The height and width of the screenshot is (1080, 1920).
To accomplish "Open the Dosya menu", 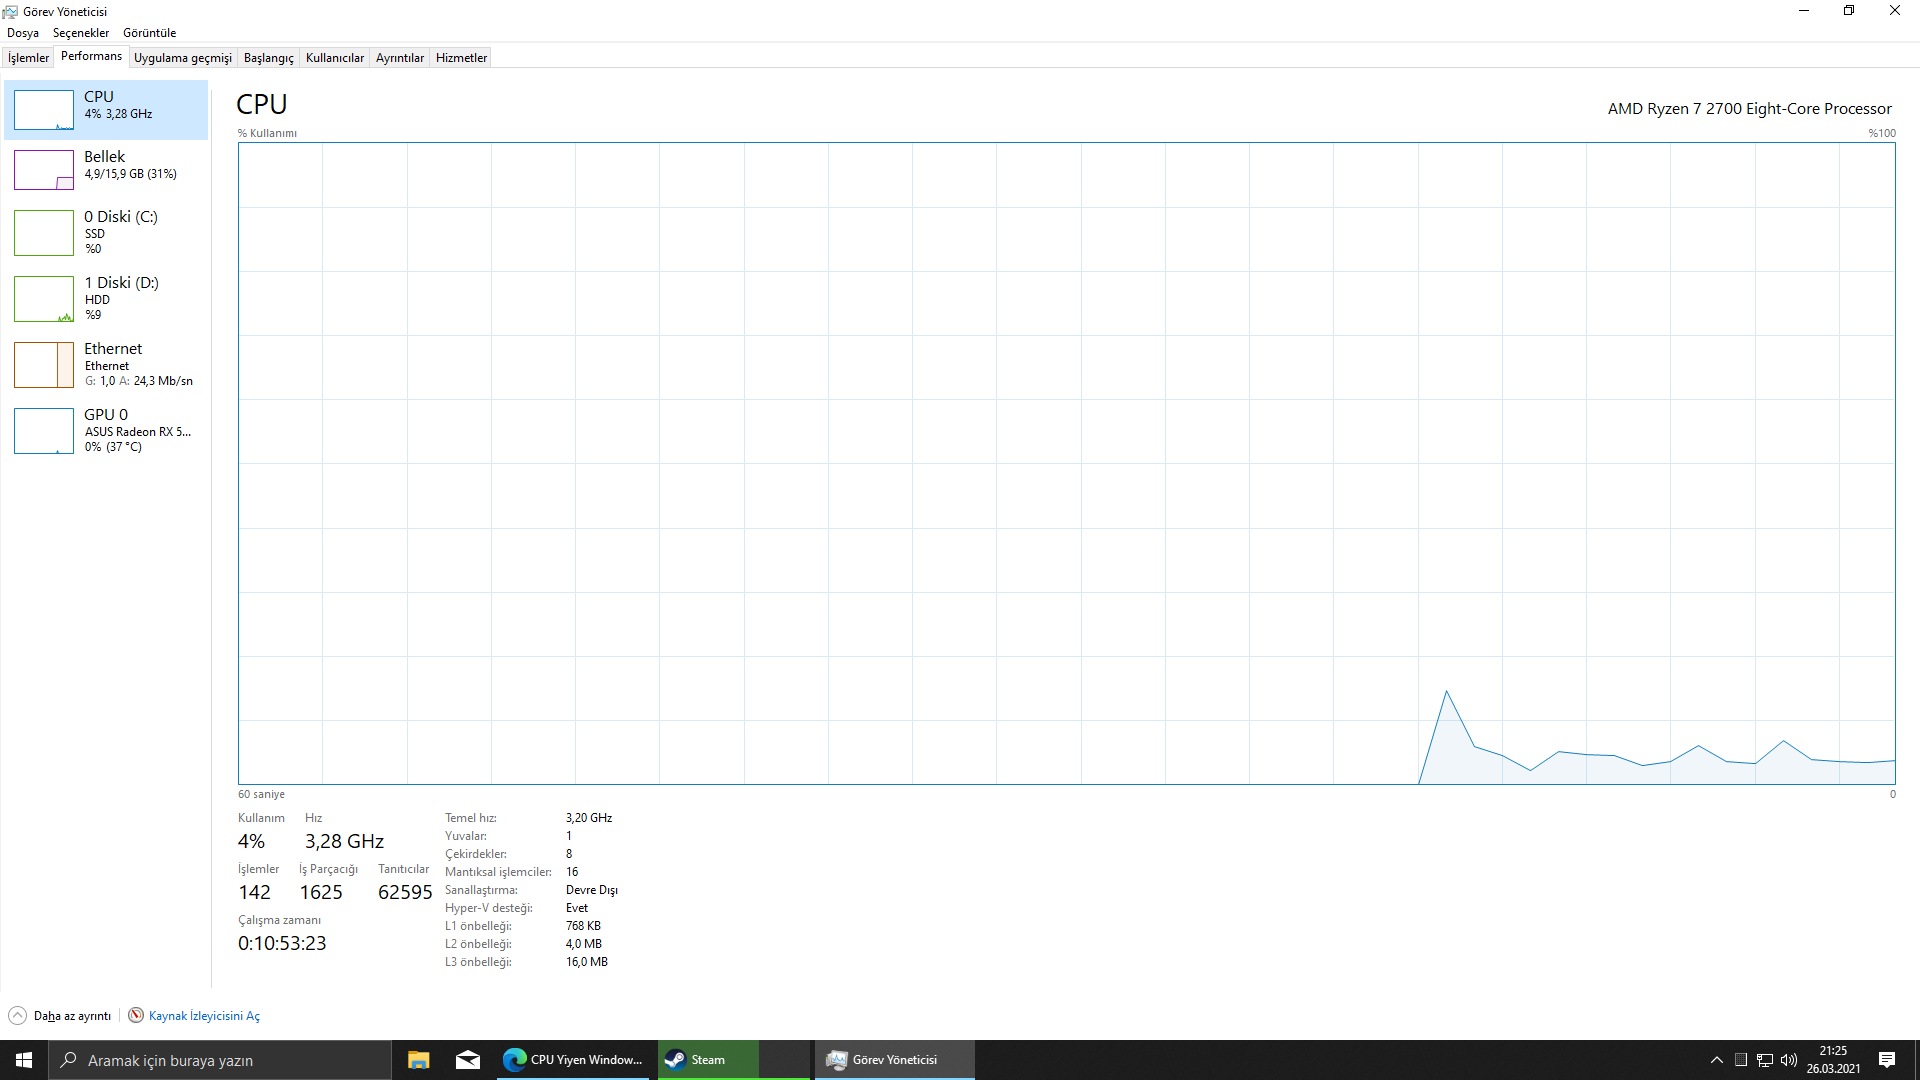I will [23, 33].
